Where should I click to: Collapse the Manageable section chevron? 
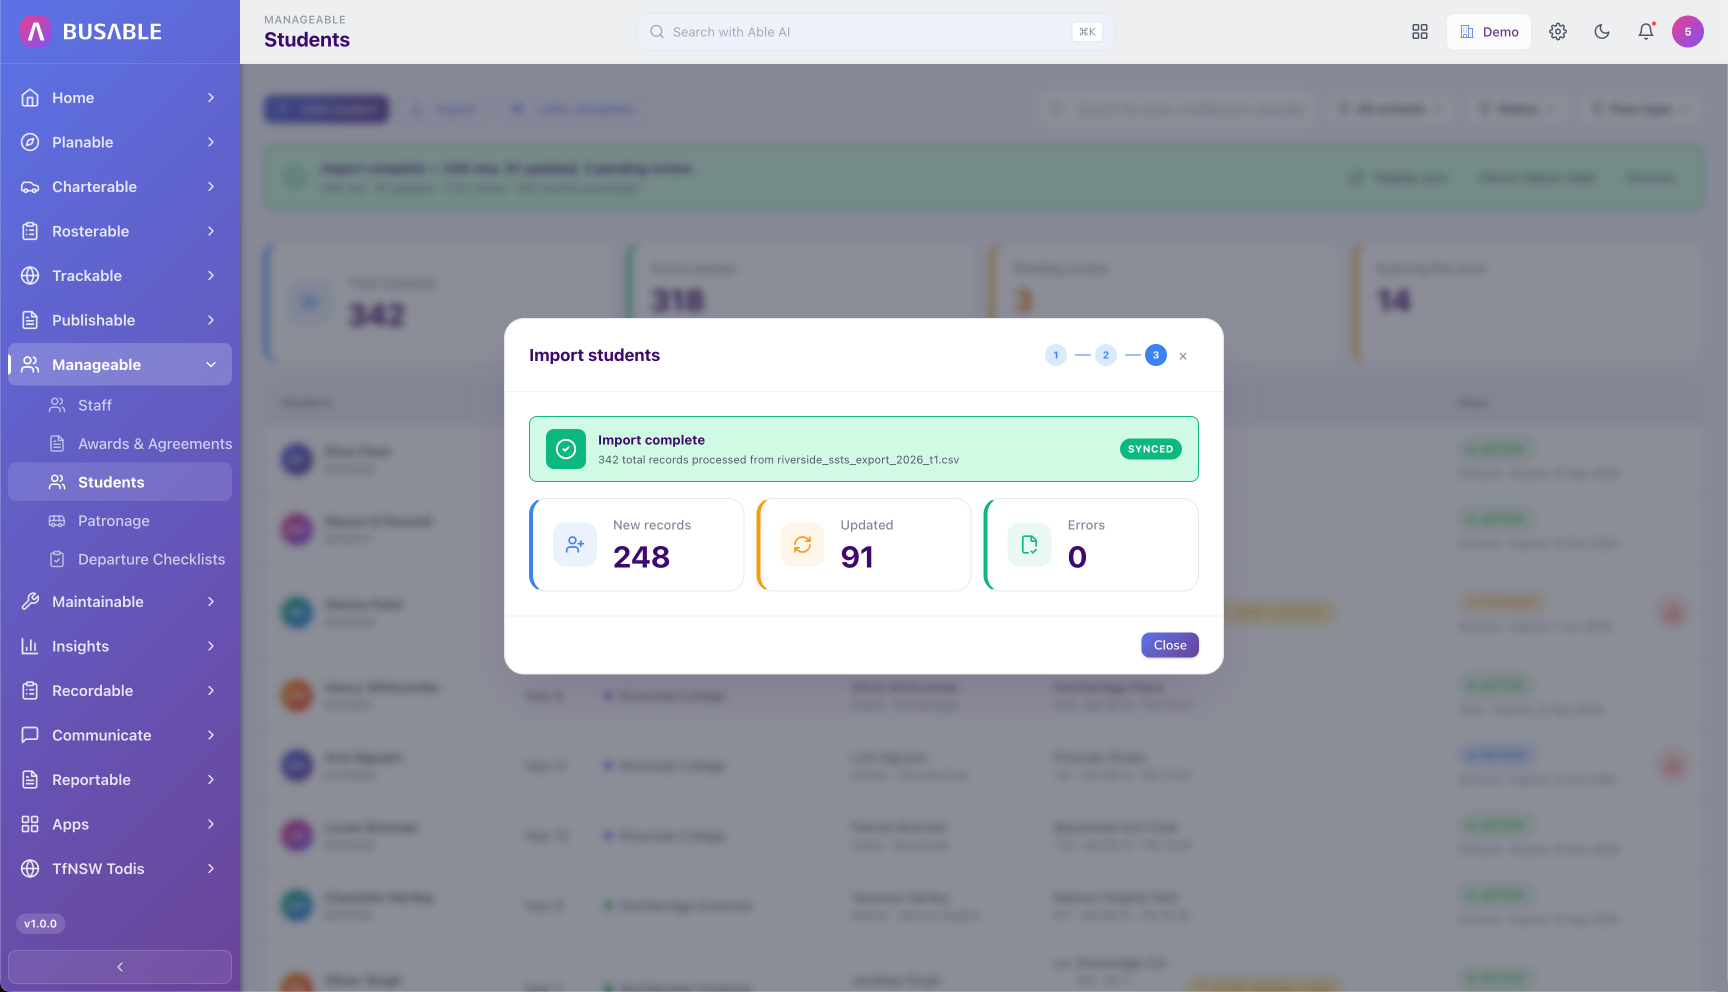point(211,365)
